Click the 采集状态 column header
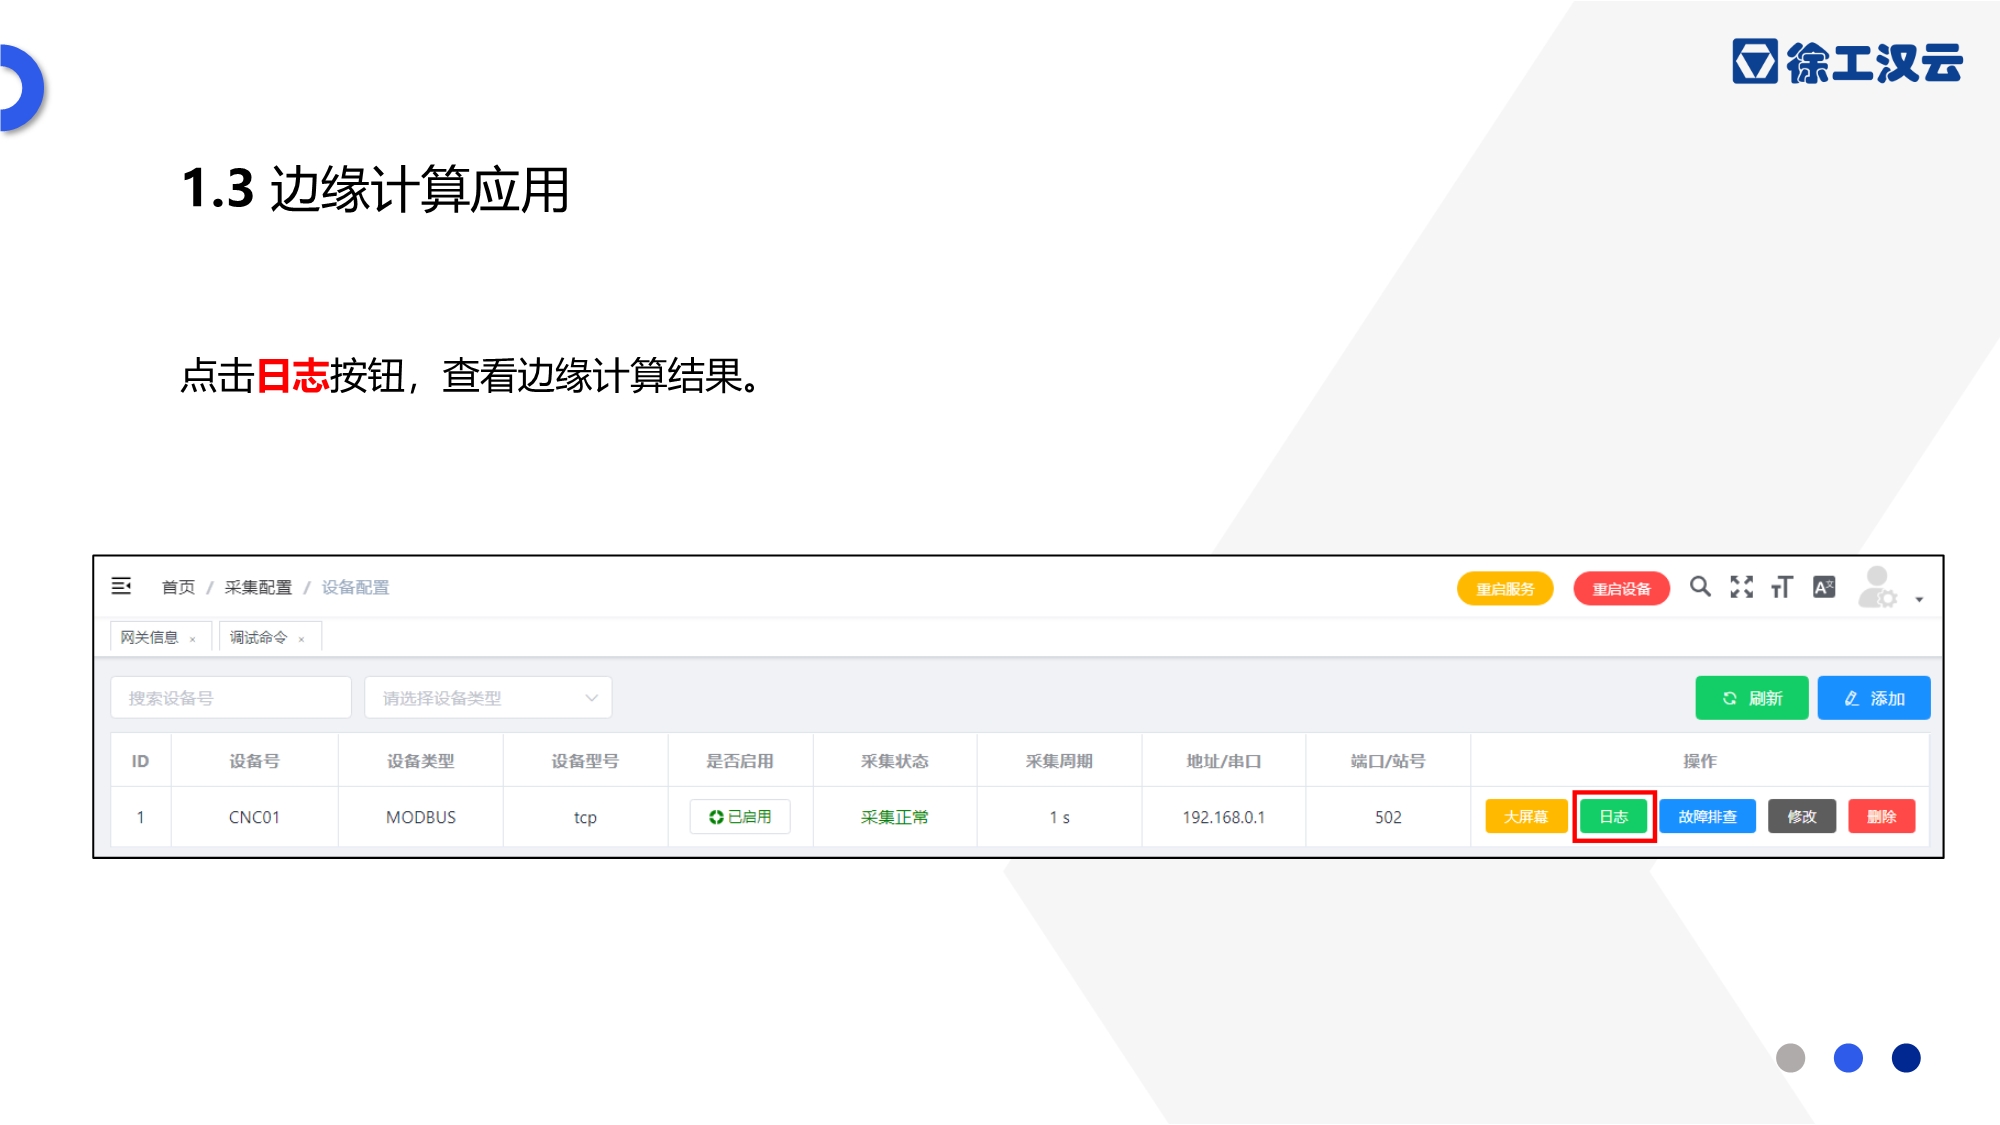Viewport: 2000px width, 1125px height. (895, 761)
